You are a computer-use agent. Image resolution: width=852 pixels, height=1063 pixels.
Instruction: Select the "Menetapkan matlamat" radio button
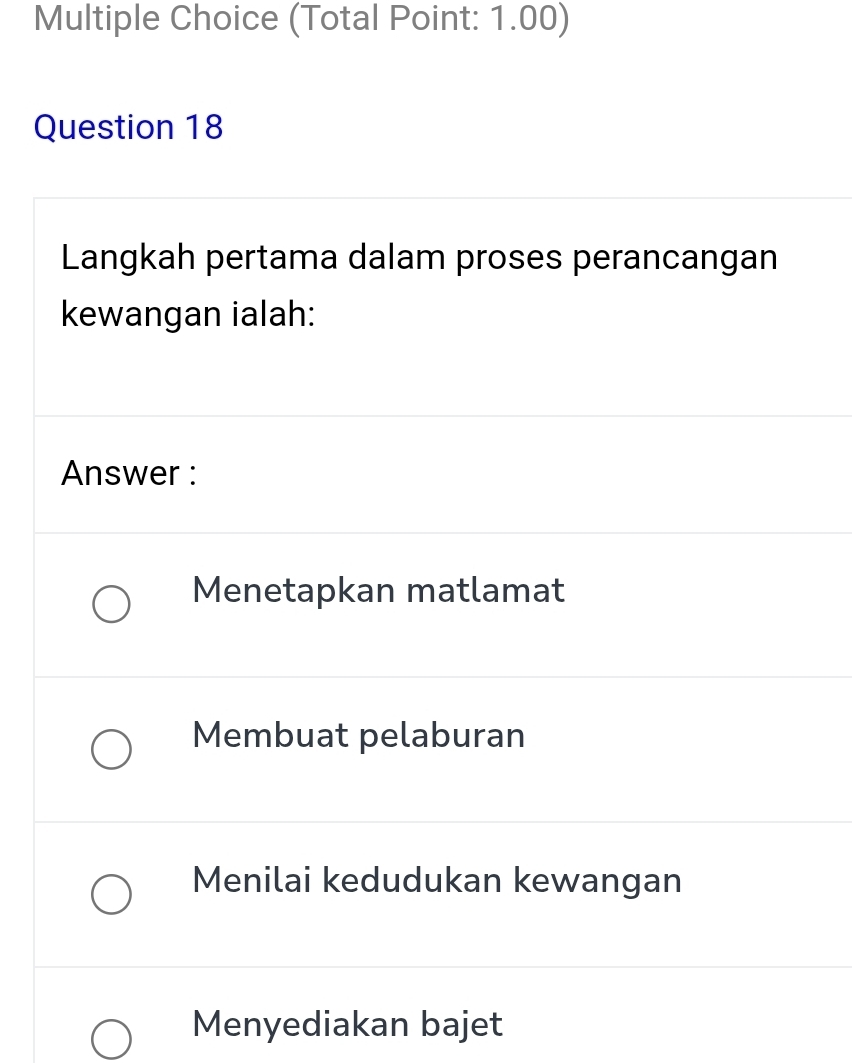(111, 605)
